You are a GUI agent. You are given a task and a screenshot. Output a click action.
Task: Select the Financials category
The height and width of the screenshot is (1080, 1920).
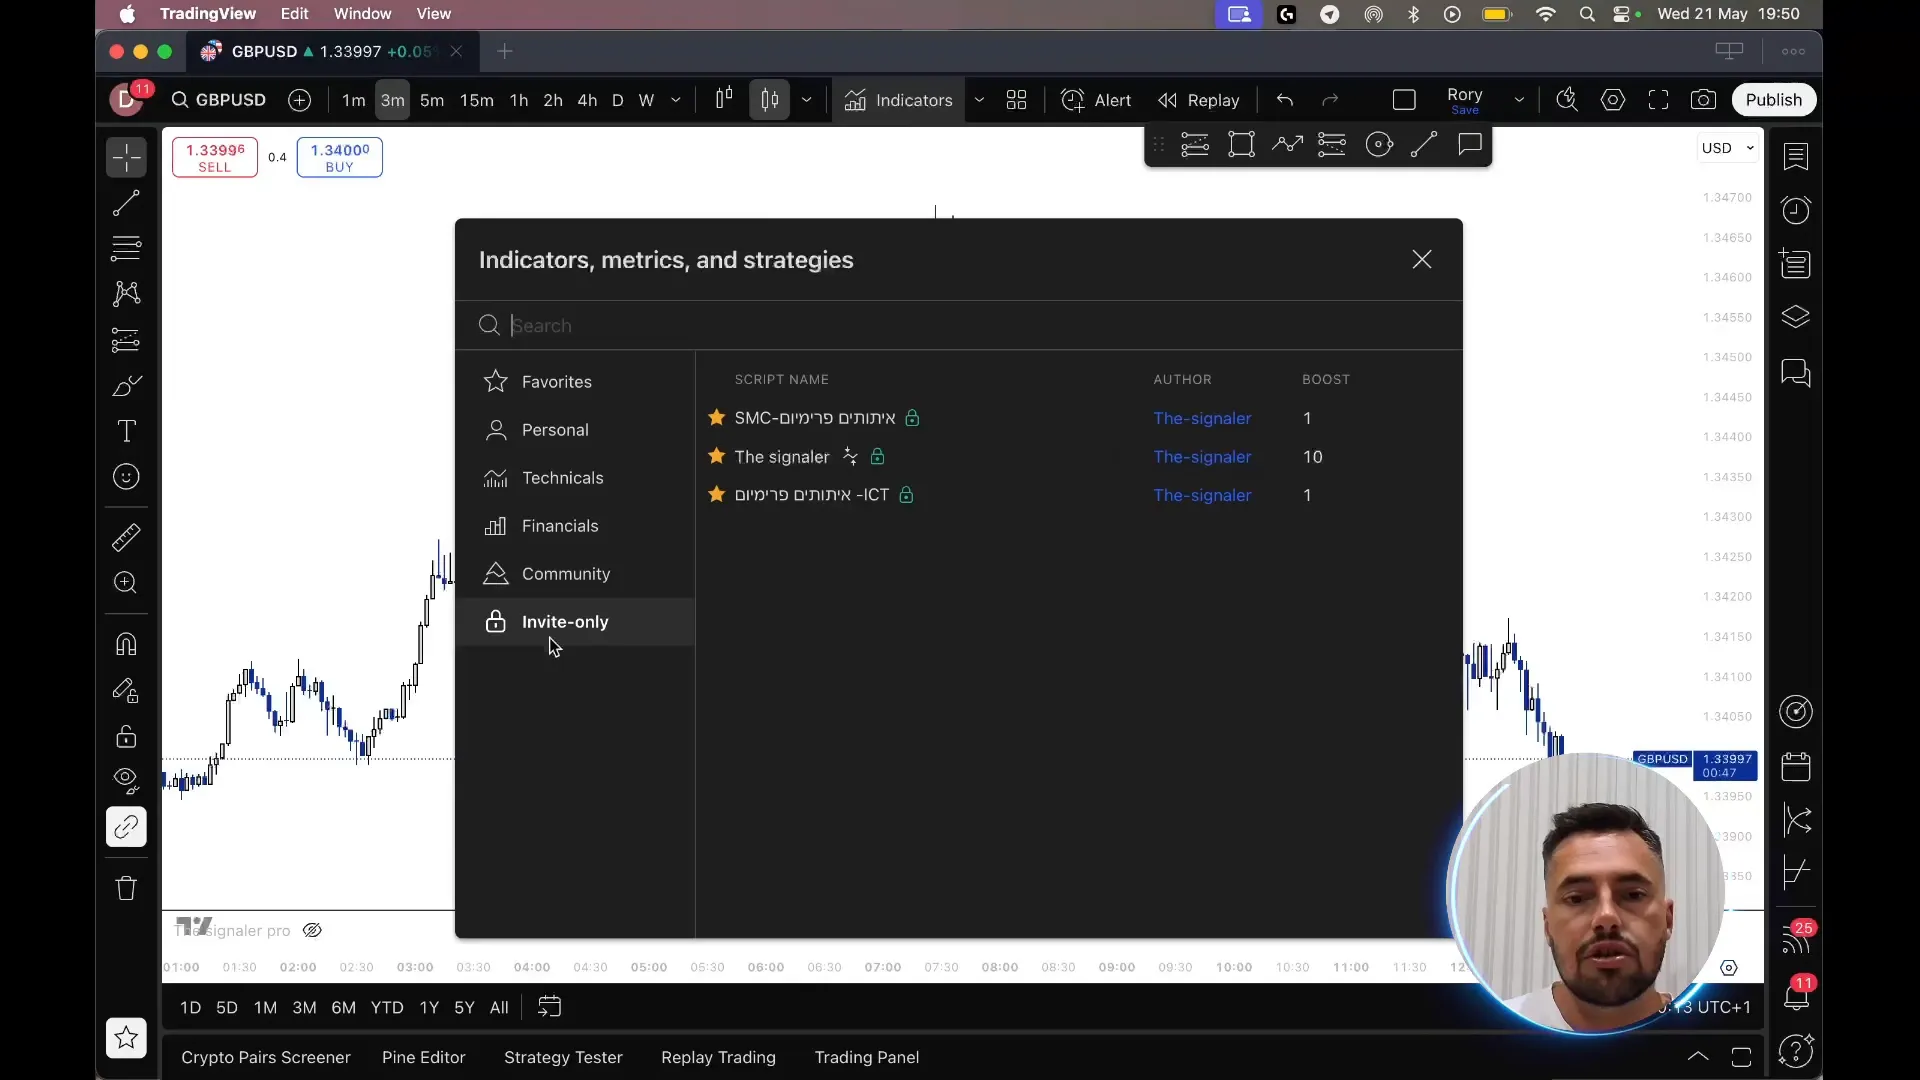575,526
